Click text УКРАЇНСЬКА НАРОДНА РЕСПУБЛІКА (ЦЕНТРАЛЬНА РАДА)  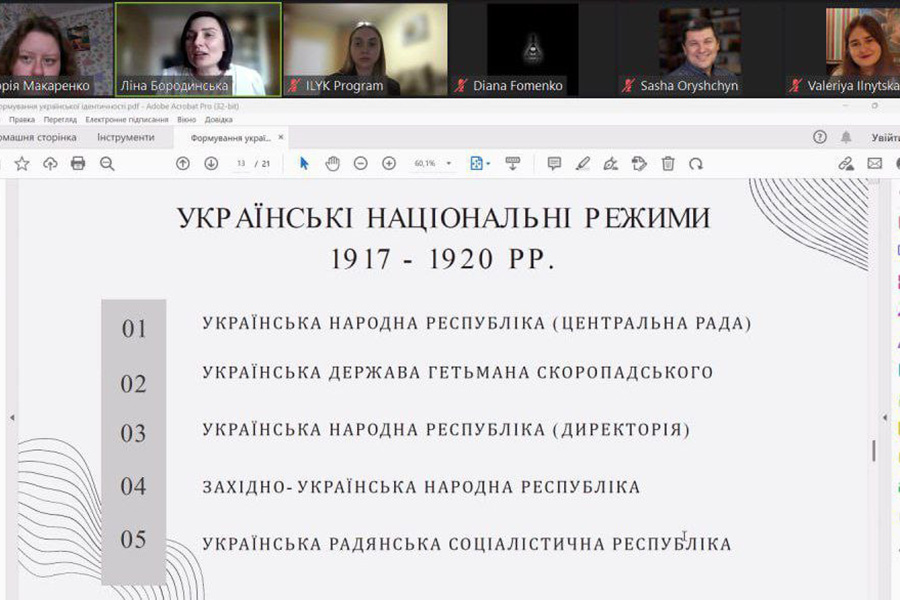coord(477,323)
